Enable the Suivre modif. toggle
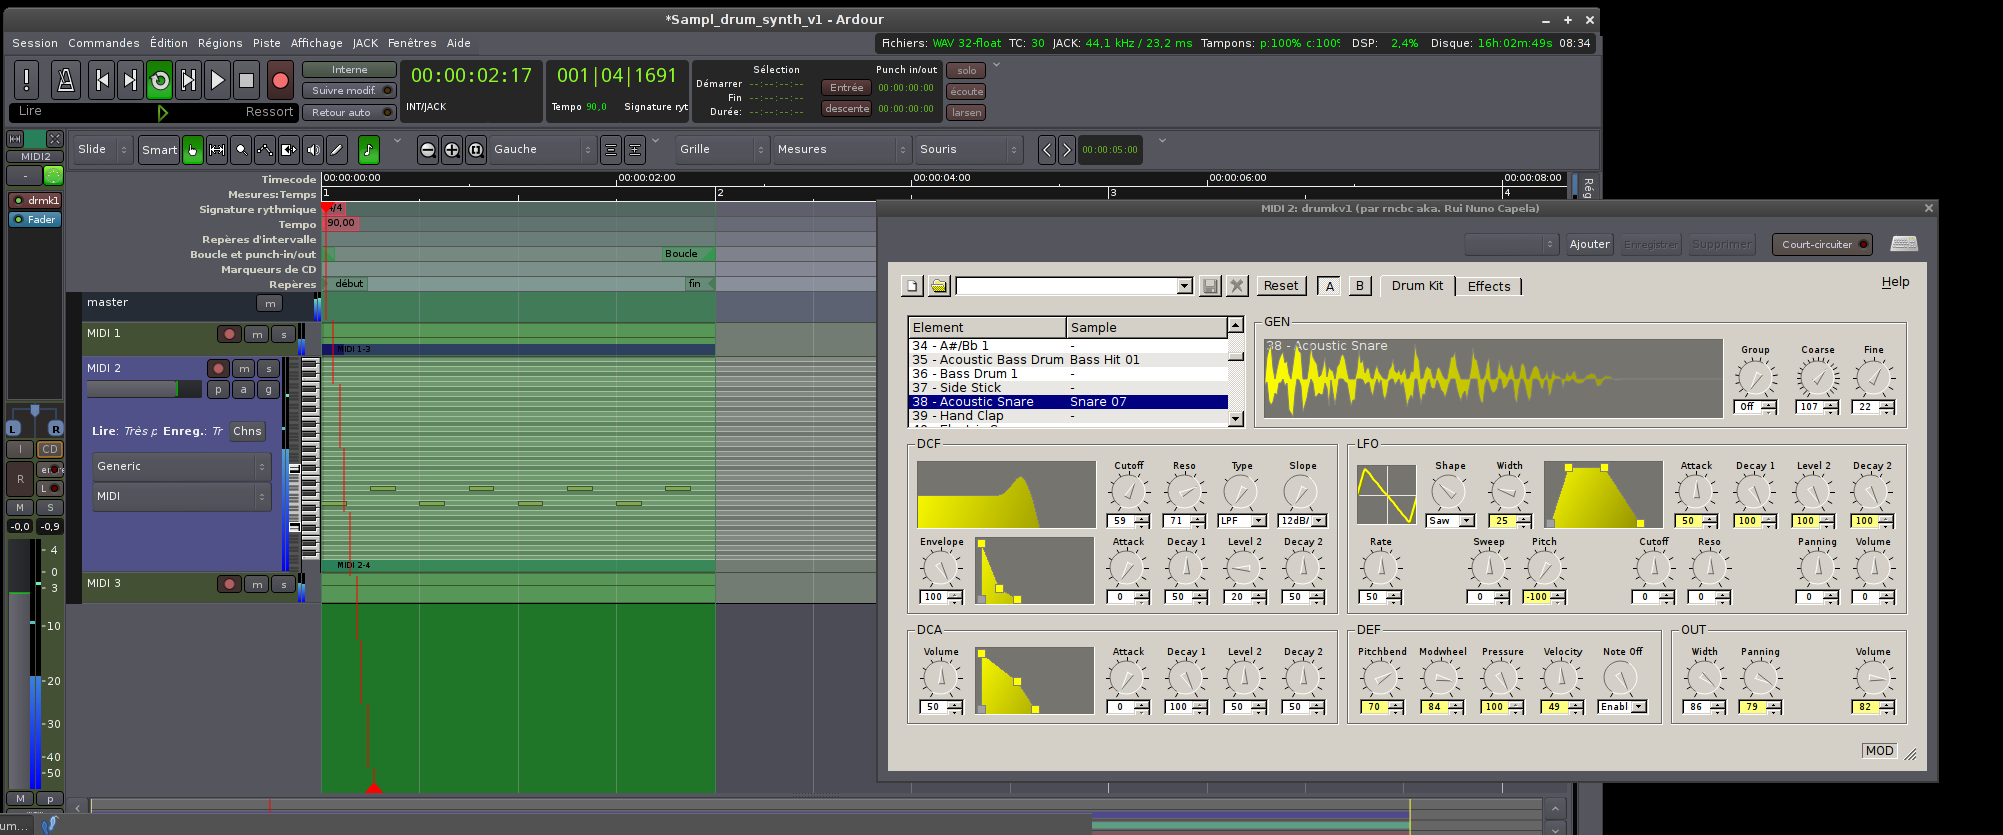The width and height of the screenshot is (2003, 835). coord(349,90)
